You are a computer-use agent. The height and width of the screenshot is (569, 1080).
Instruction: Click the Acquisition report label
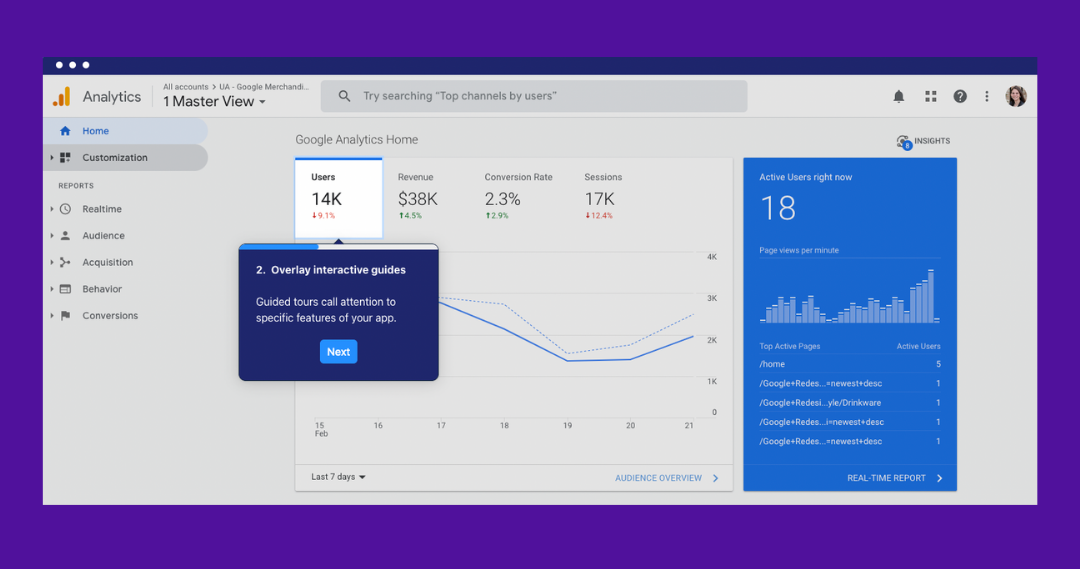click(107, 262)
